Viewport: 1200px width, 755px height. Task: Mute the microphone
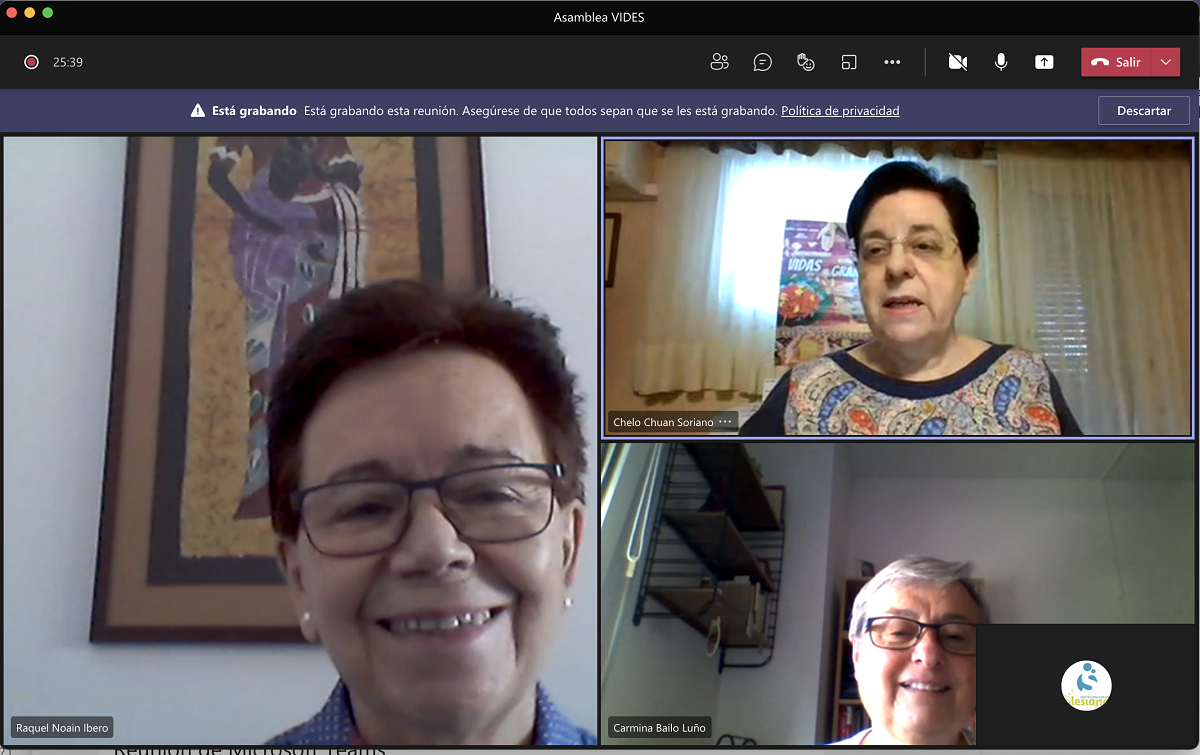point(1001,62)
